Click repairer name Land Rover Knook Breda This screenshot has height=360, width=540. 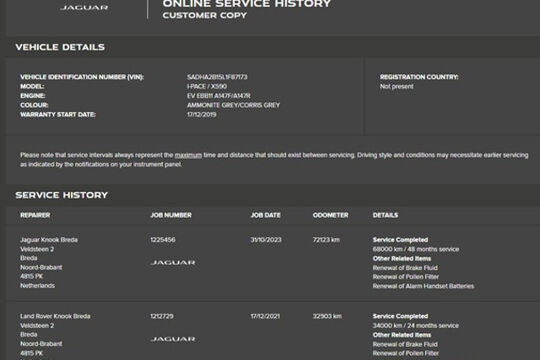(55, 316)
